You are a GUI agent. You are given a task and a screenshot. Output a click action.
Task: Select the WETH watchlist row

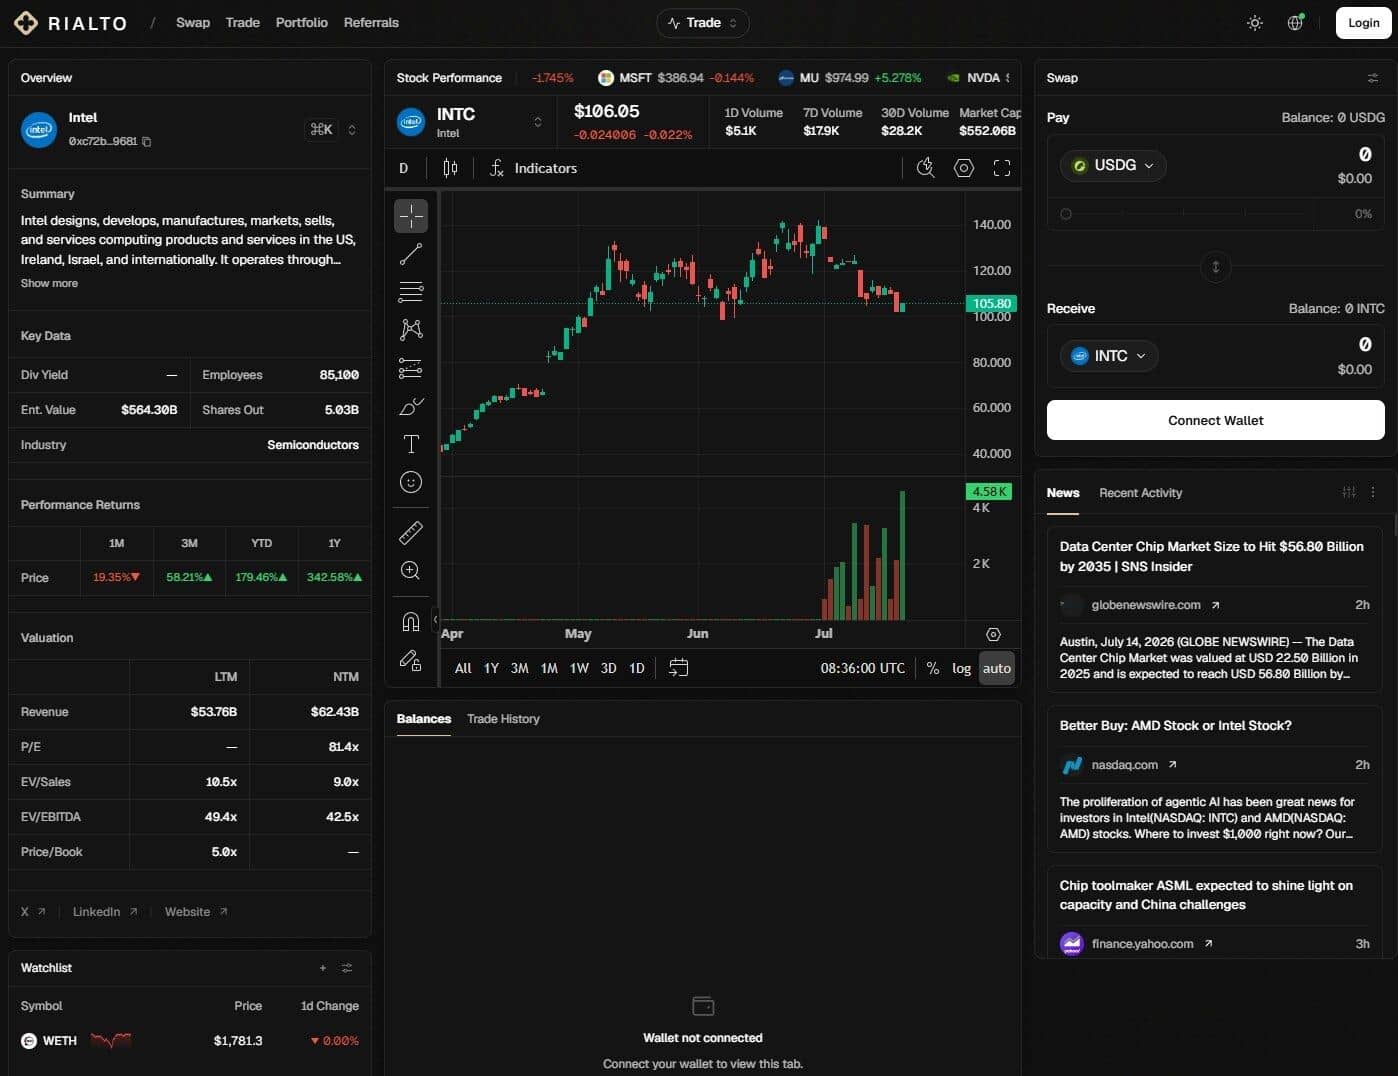pos(190,1041)
